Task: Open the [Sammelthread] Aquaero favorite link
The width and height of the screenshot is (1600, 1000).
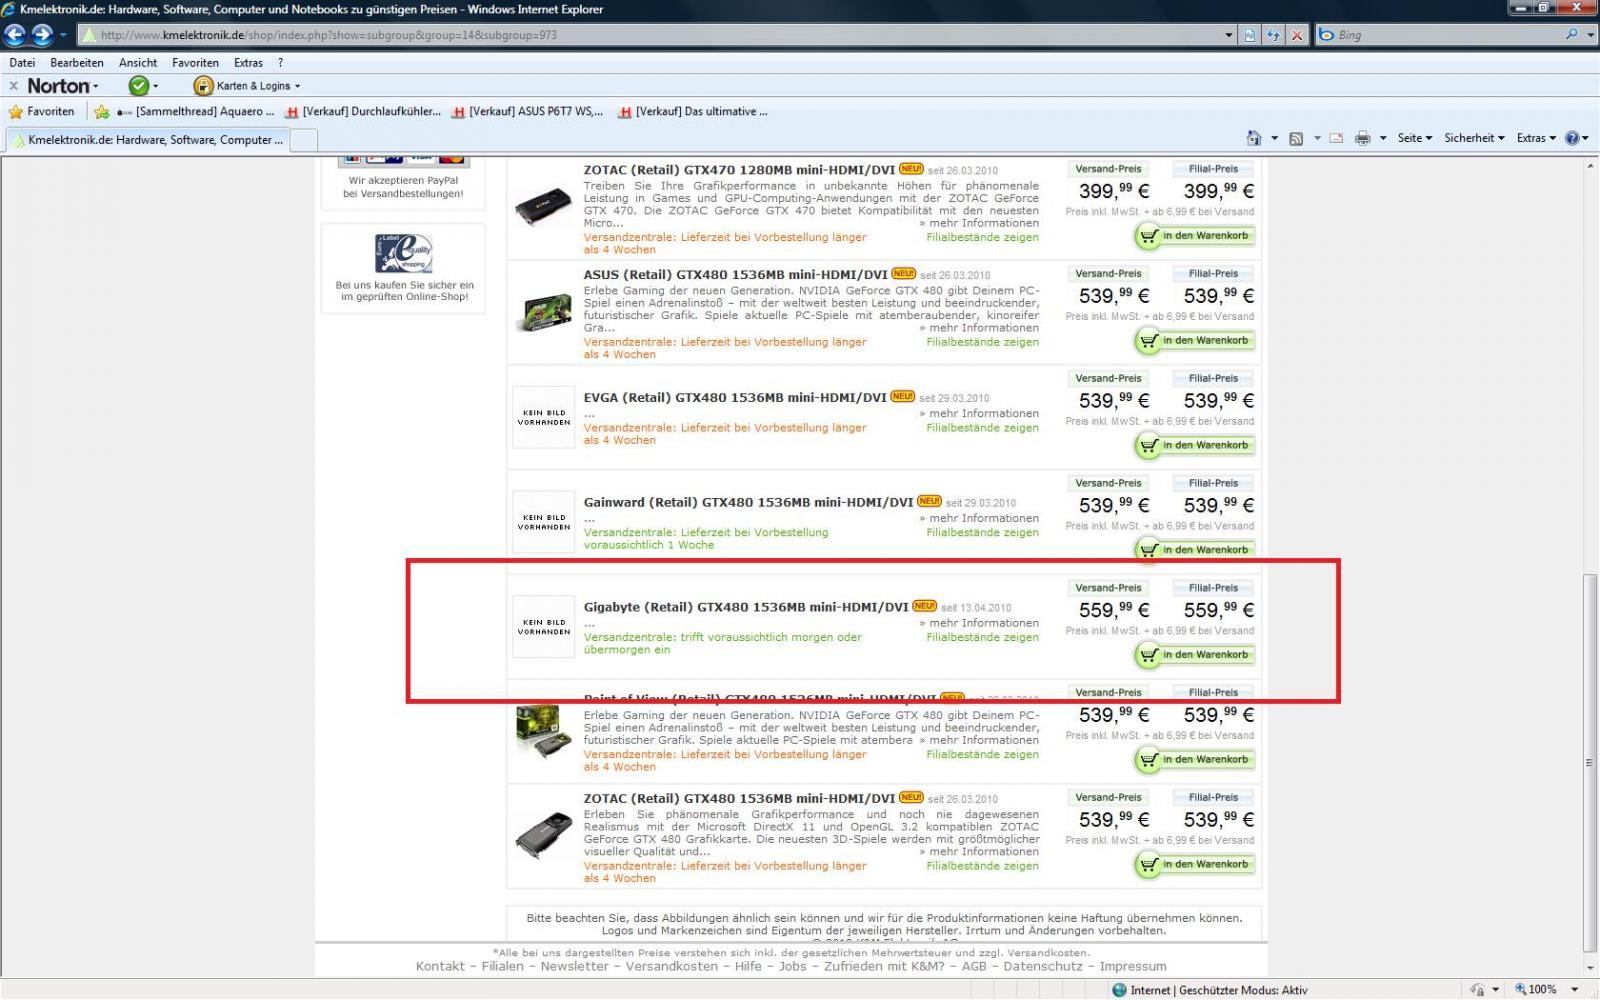Action: [x=196, y=112]
